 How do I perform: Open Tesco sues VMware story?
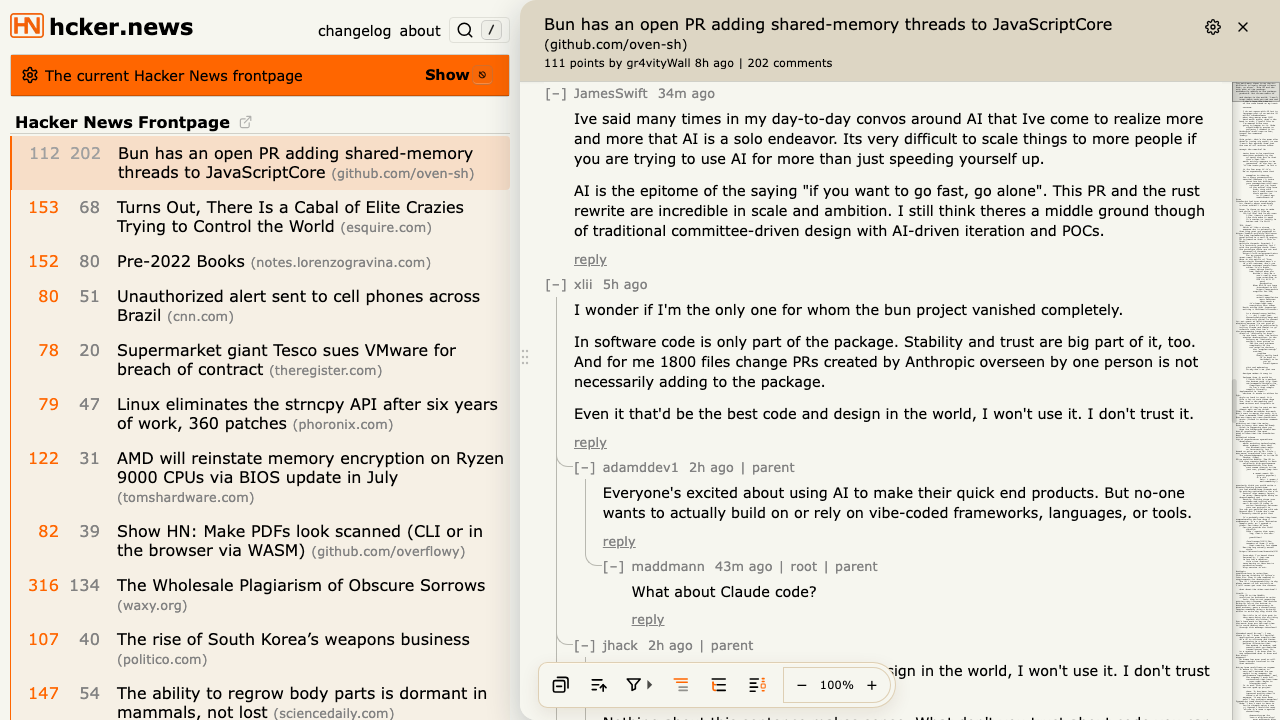click(286, 360)
